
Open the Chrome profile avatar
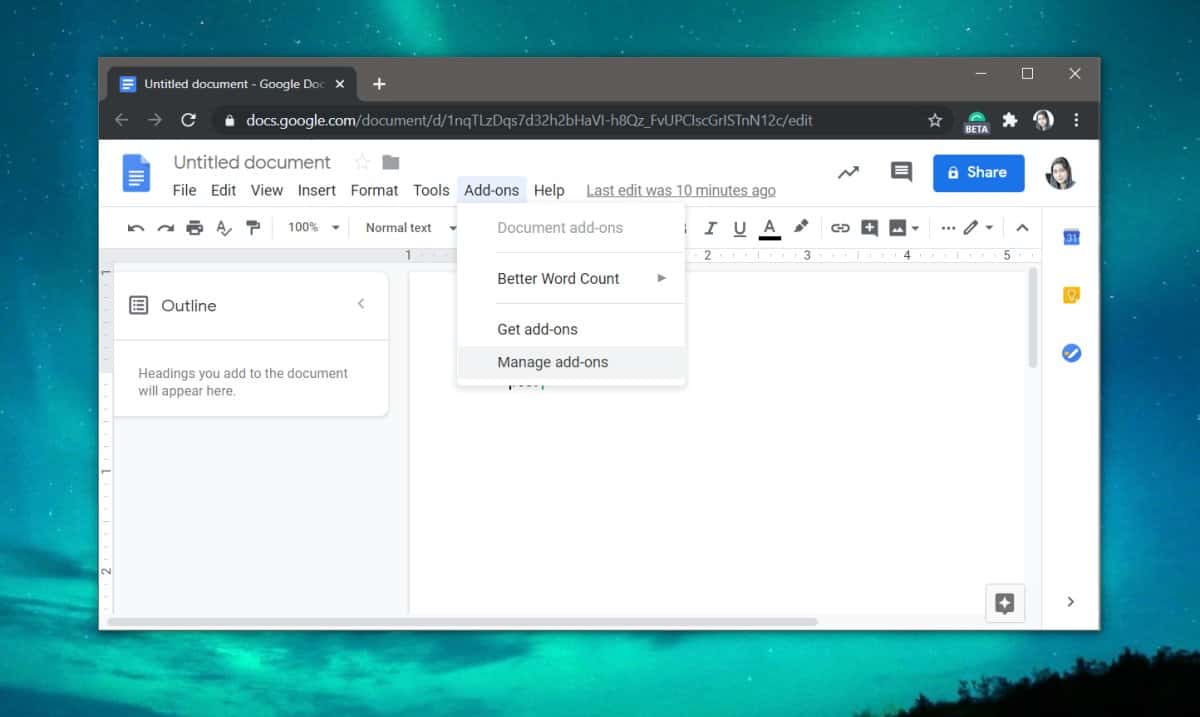(1043, 120)
